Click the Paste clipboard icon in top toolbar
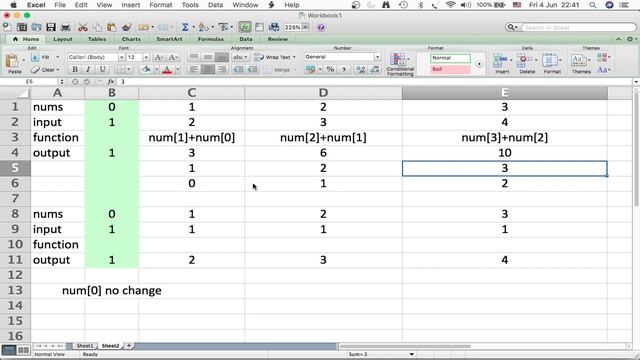The width and height of the screenshot is (640, 360). [x=111, y=27]
